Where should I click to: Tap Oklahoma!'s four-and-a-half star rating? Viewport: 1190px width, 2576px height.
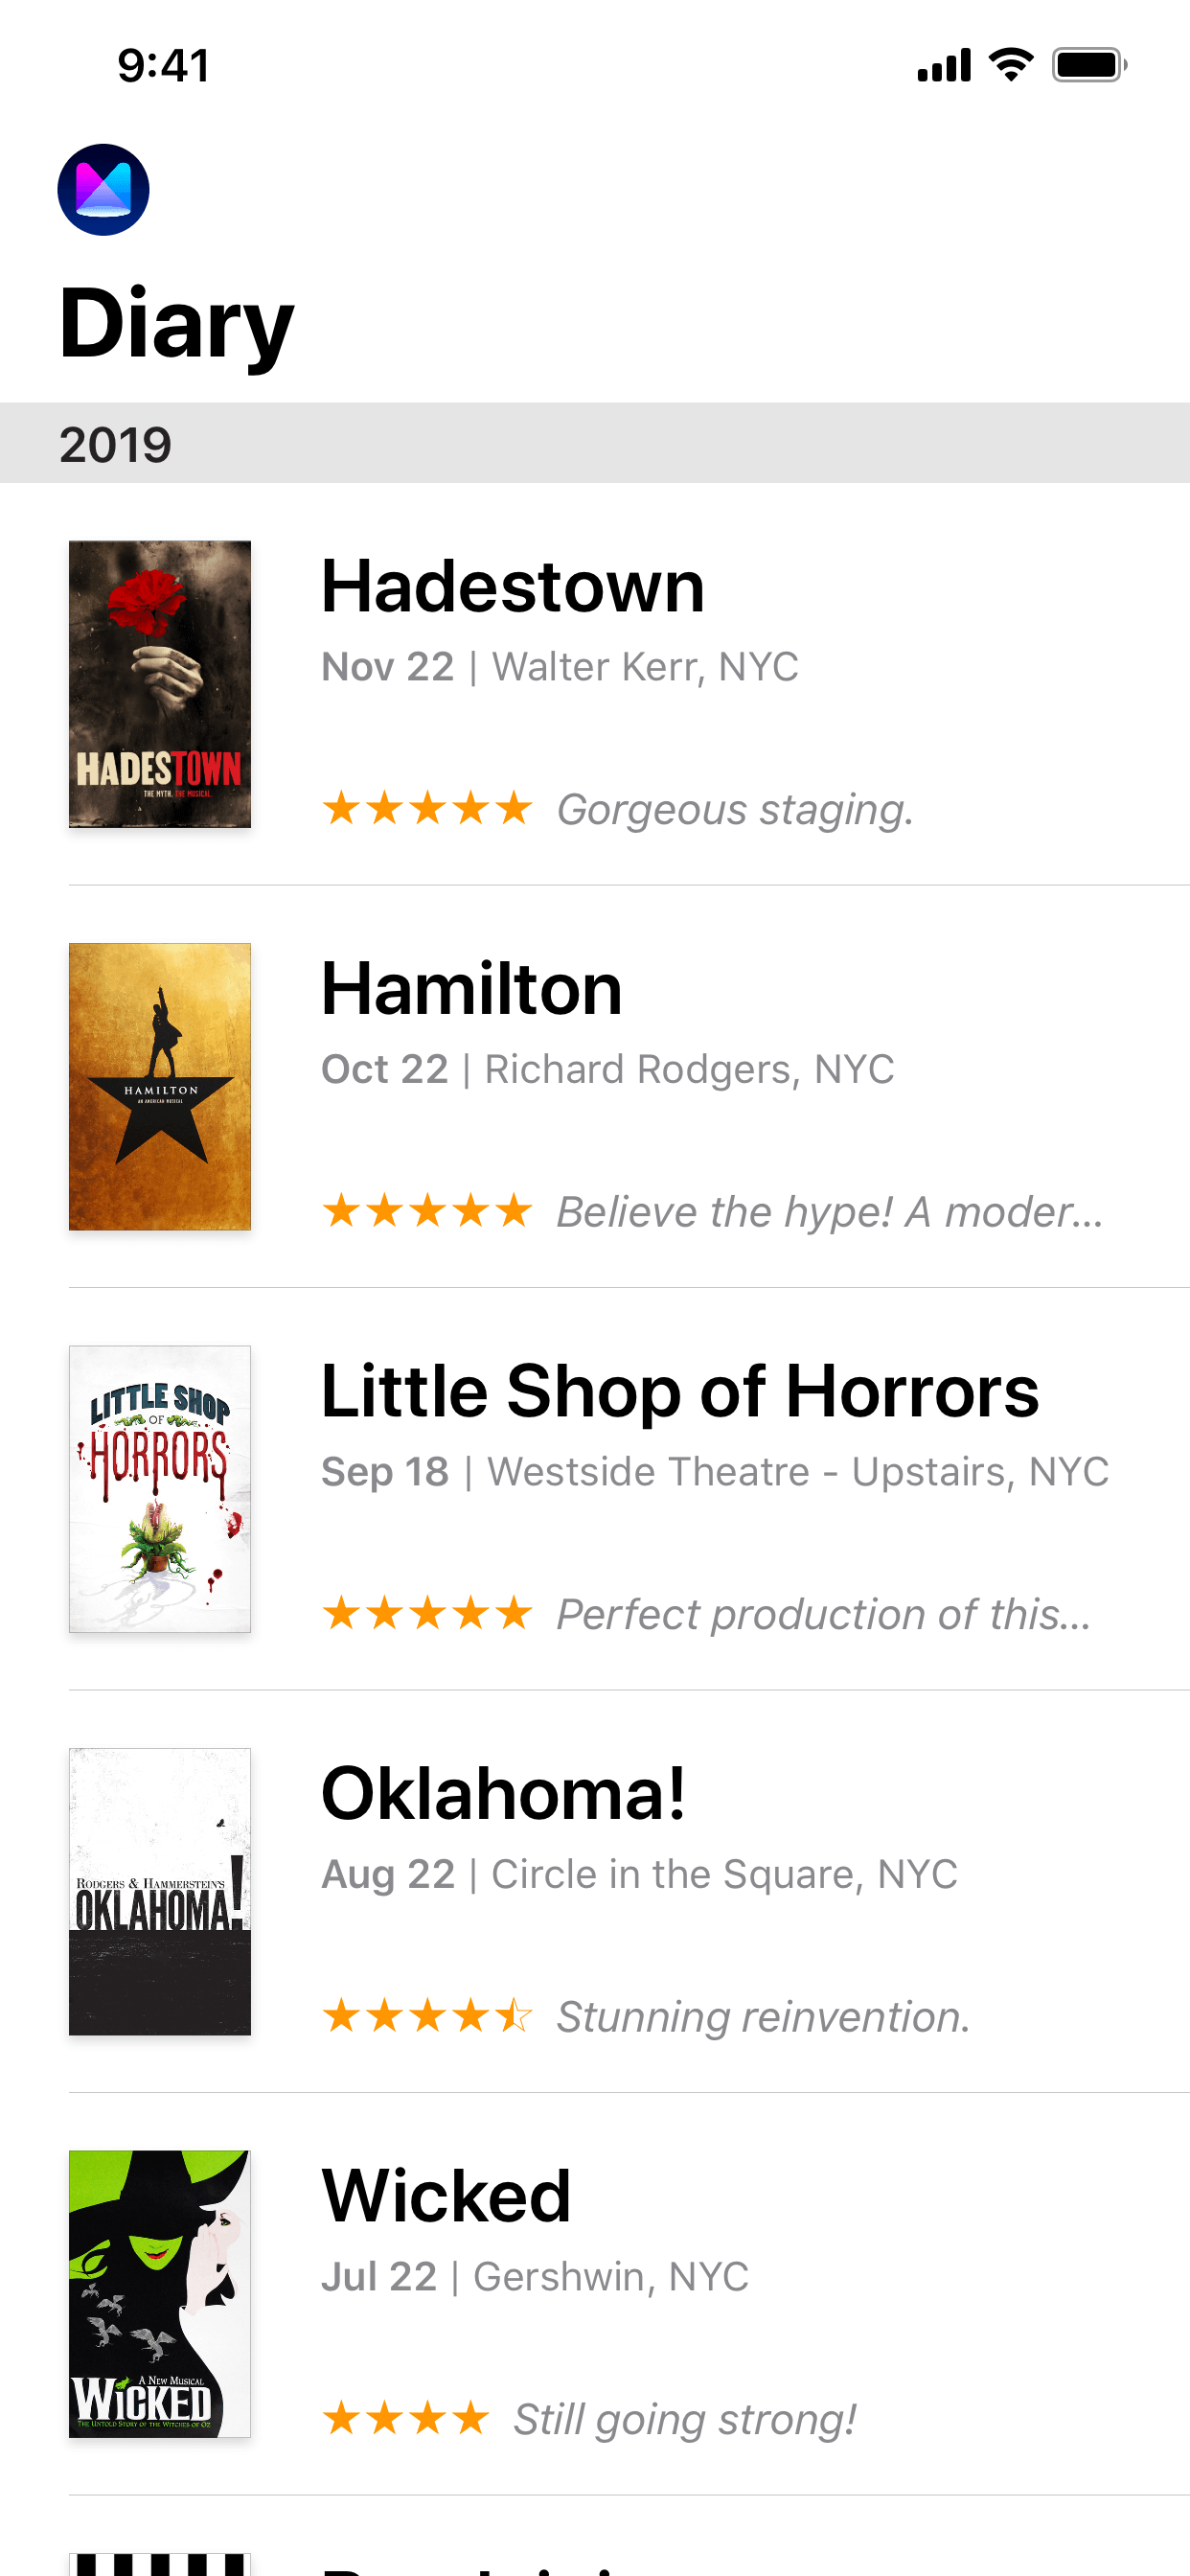click(x=427, y=2015)
